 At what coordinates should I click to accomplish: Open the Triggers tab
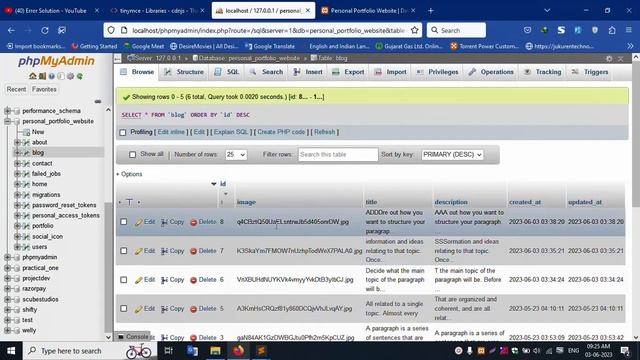pyautogui.click(x=590, y=72)
